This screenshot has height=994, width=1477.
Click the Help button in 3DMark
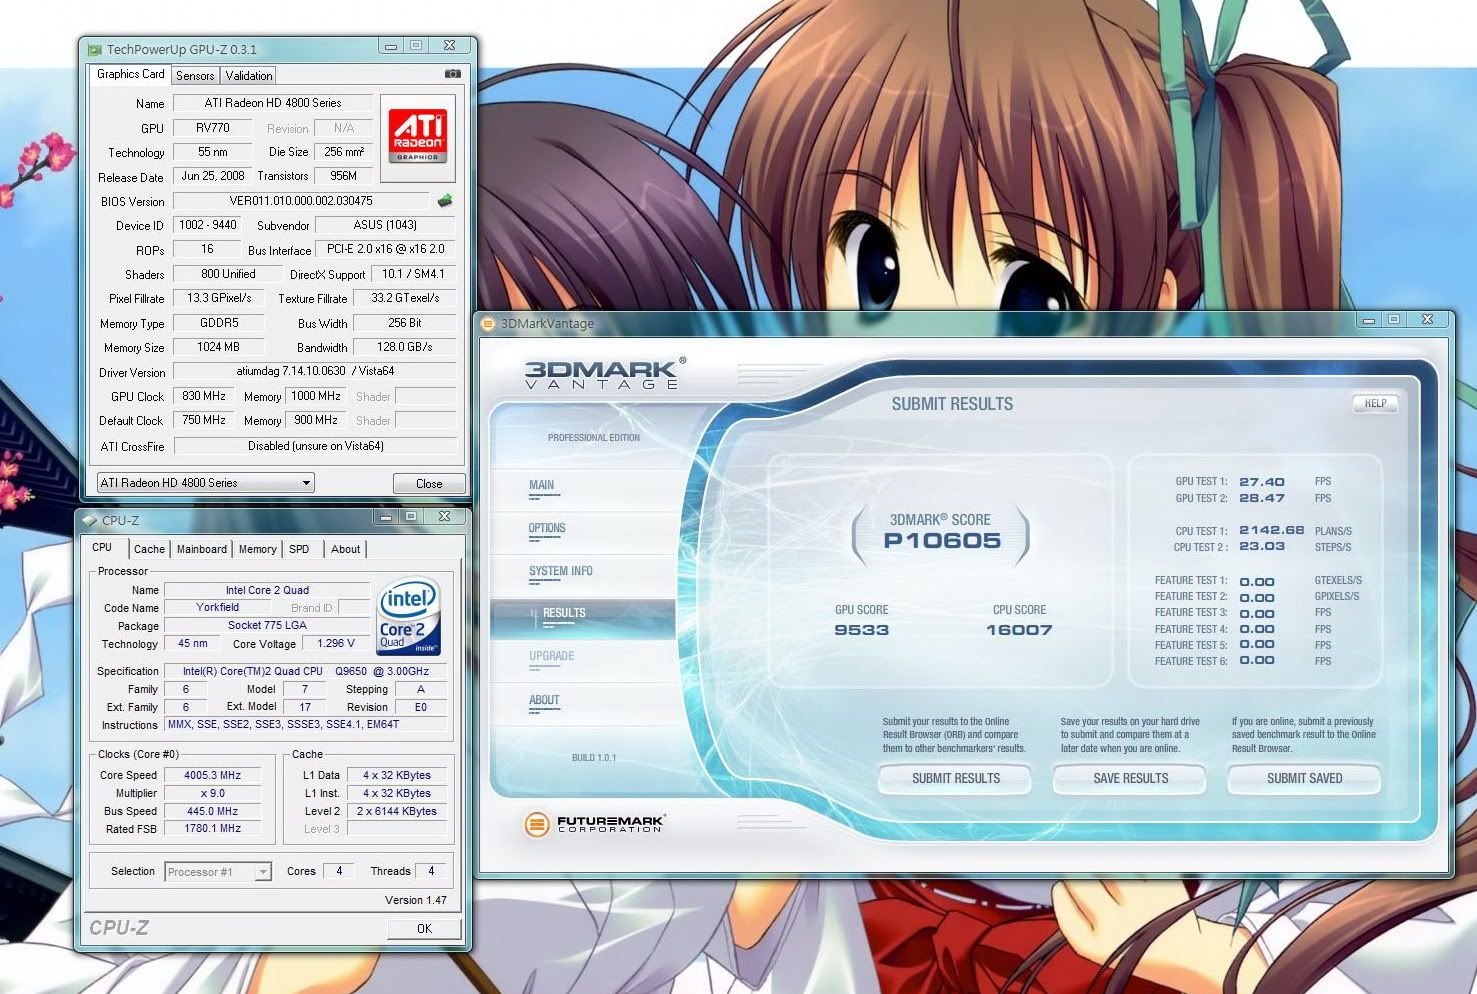click(1375, 404)
